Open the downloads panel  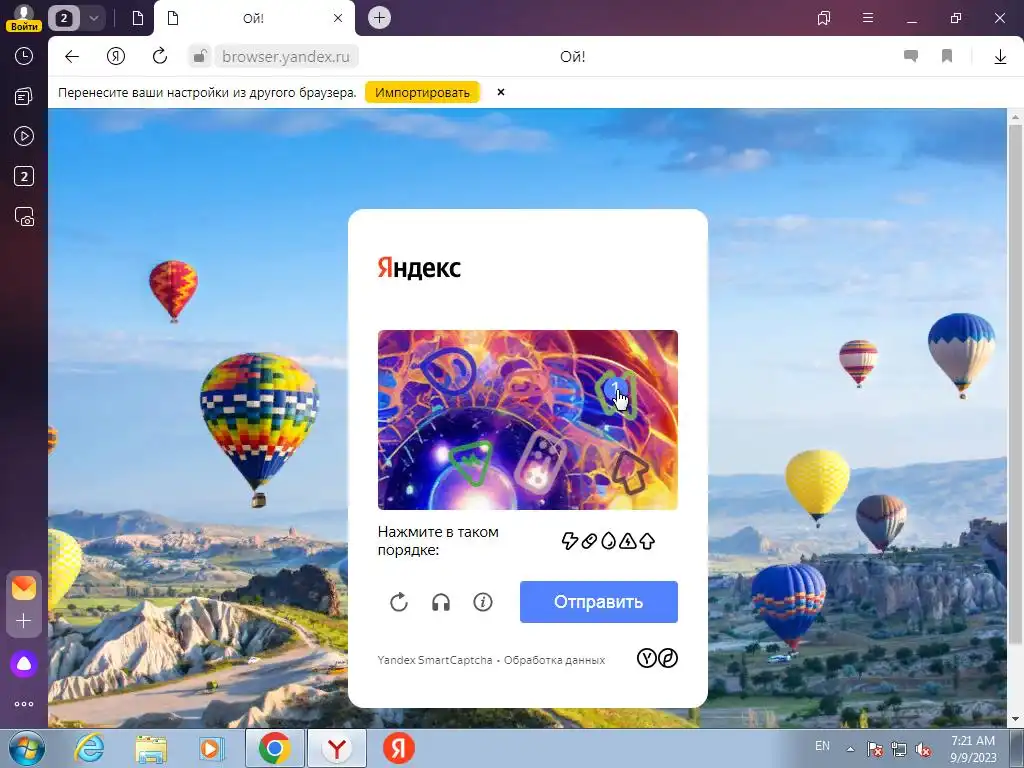pyautogui.click(x=1000, y=57)
